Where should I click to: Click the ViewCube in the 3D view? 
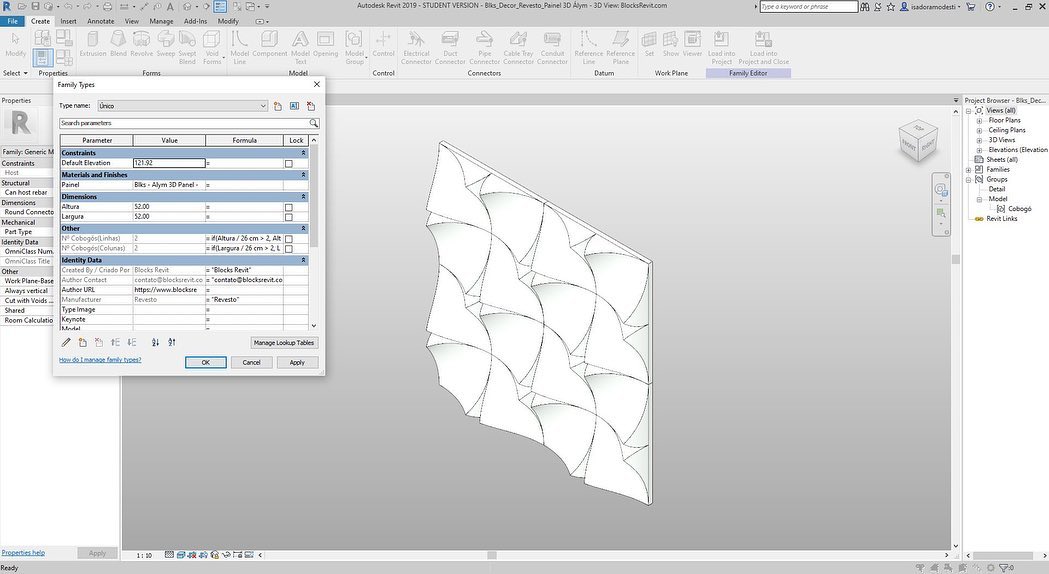point(918,140)
